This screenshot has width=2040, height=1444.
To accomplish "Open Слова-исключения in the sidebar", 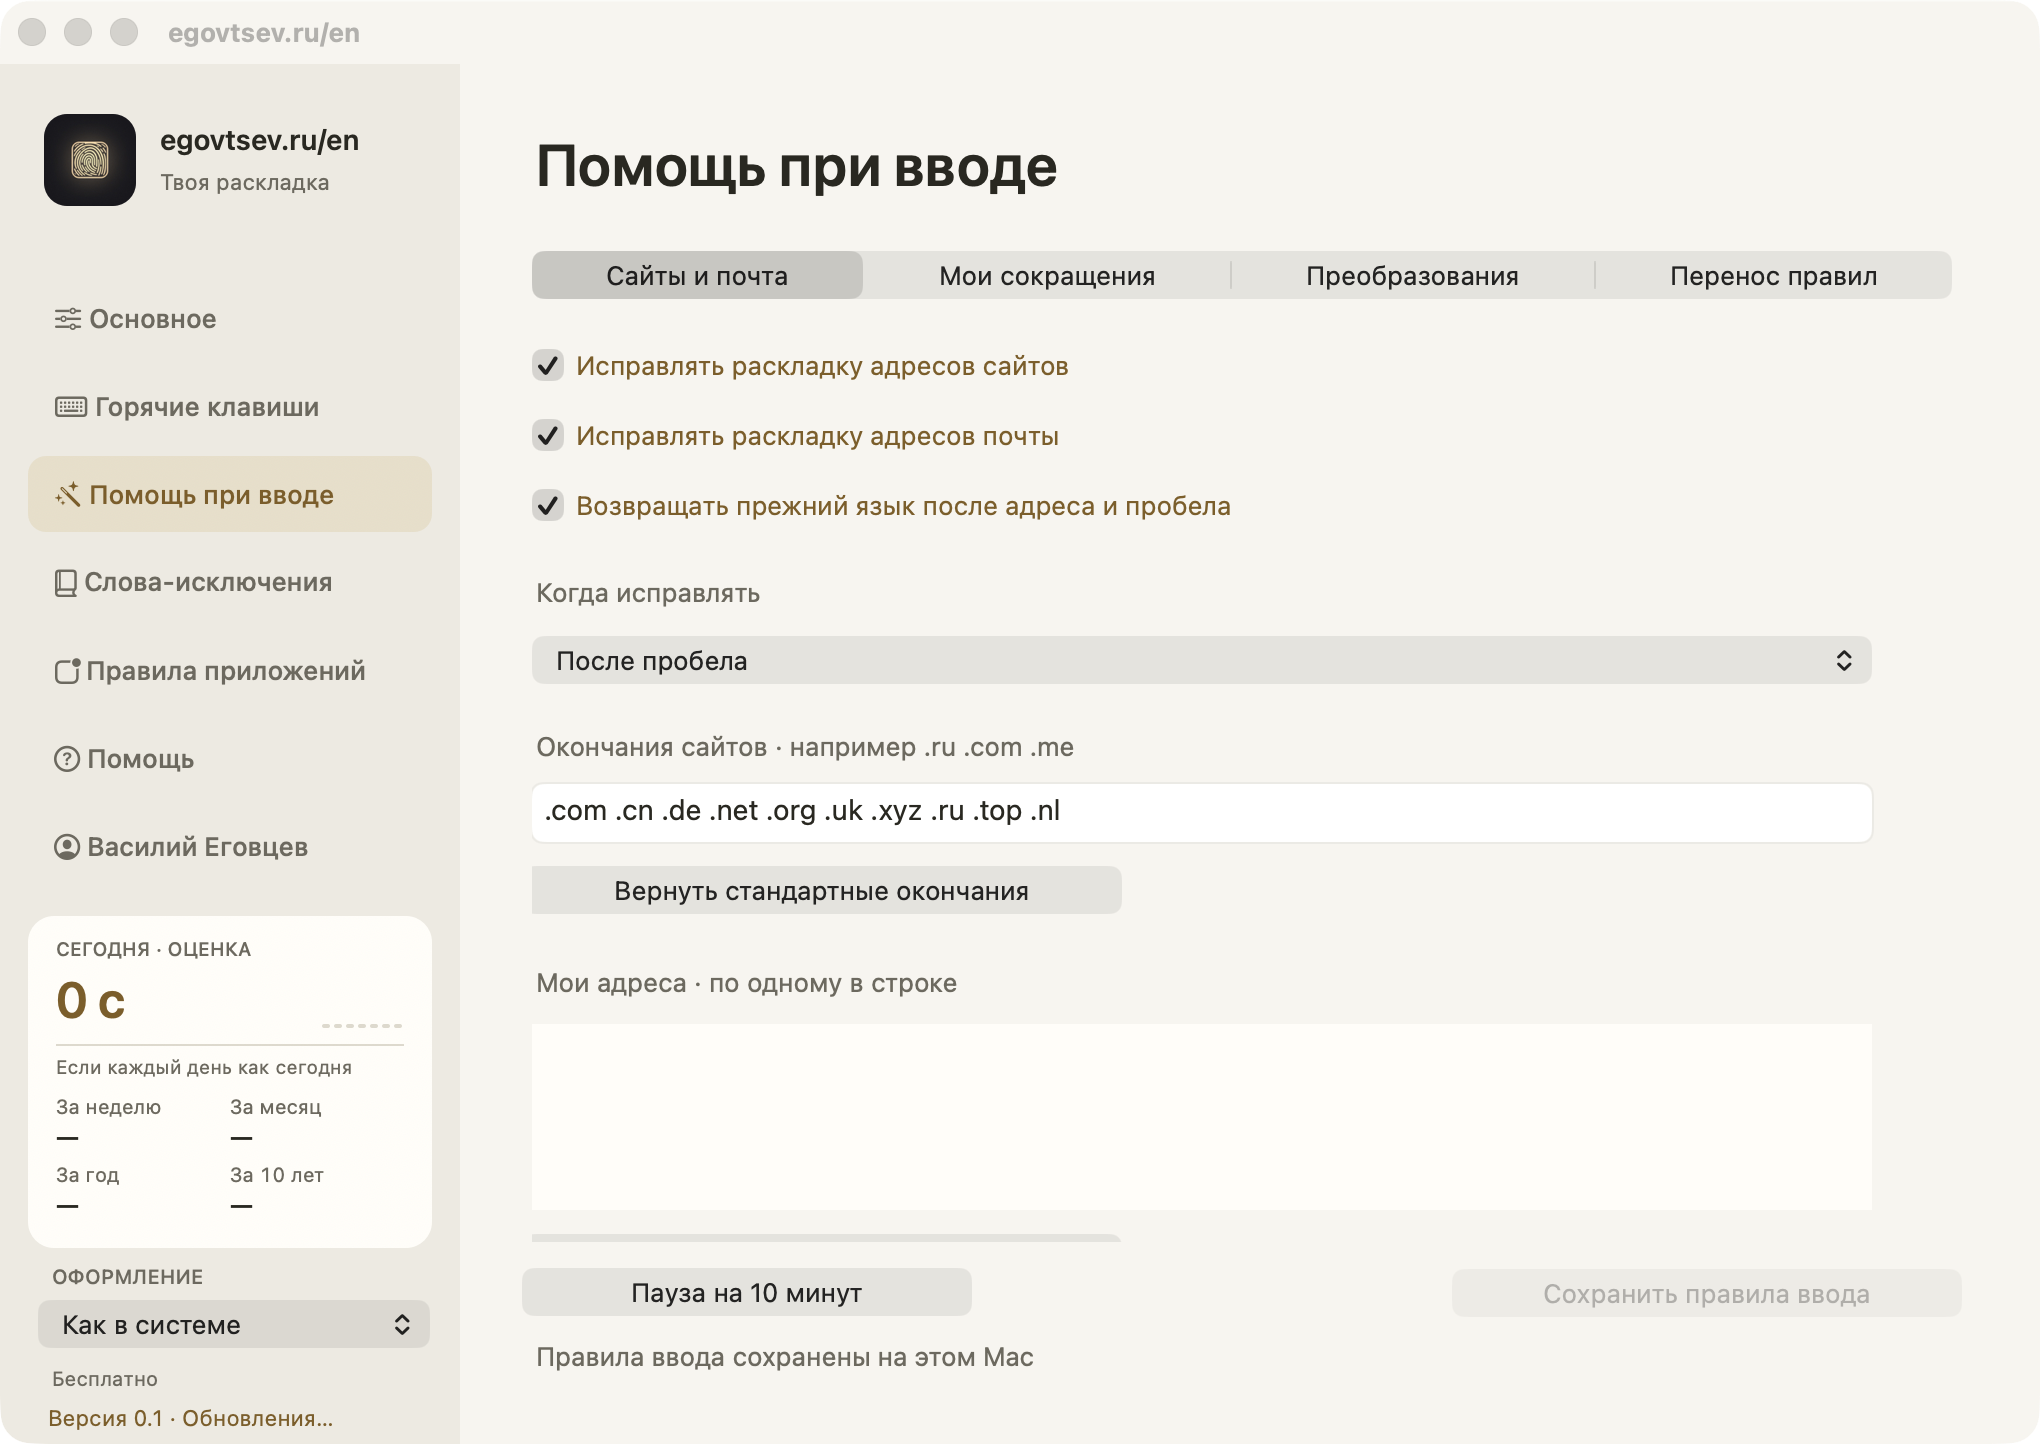I will point(230,583).
